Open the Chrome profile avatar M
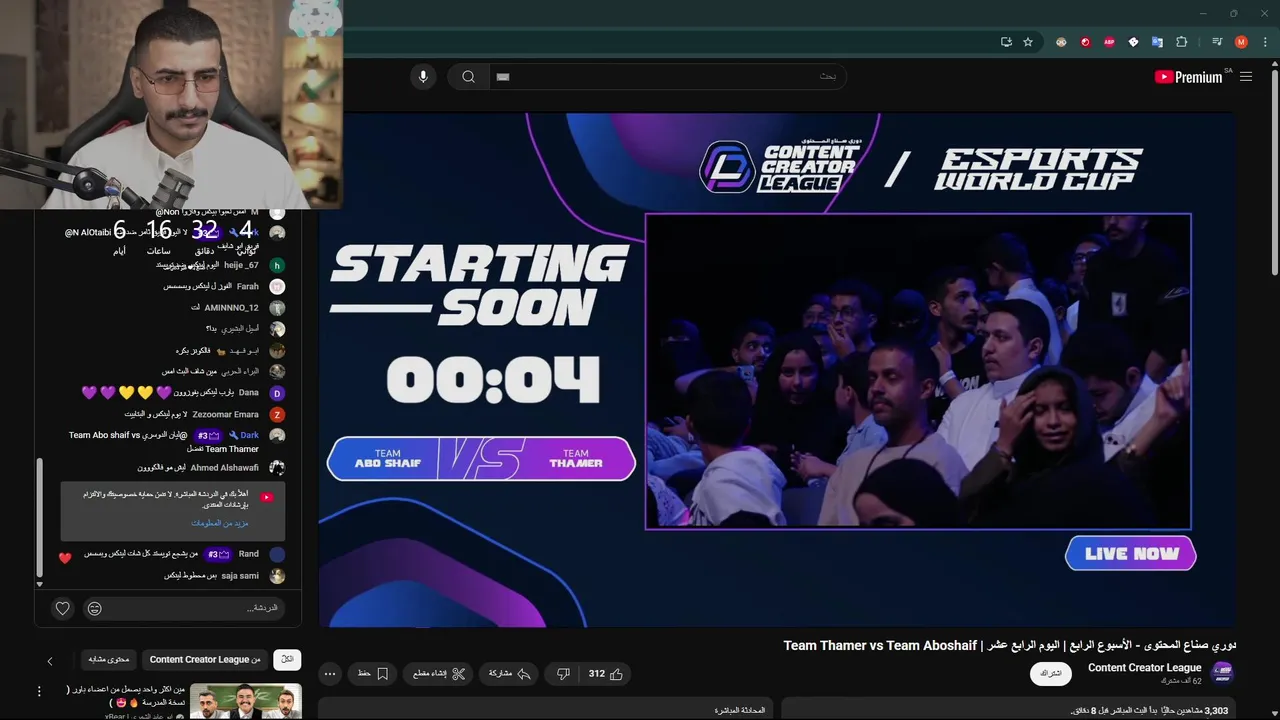The width and height of the screenshot is (1280, 720). point(1241,42)
